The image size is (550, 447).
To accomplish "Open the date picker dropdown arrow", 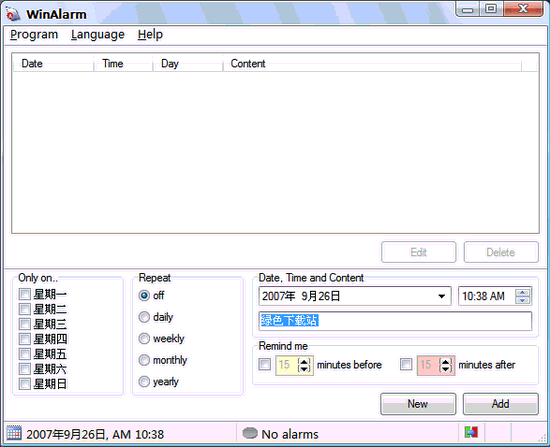I will point(442,296).
